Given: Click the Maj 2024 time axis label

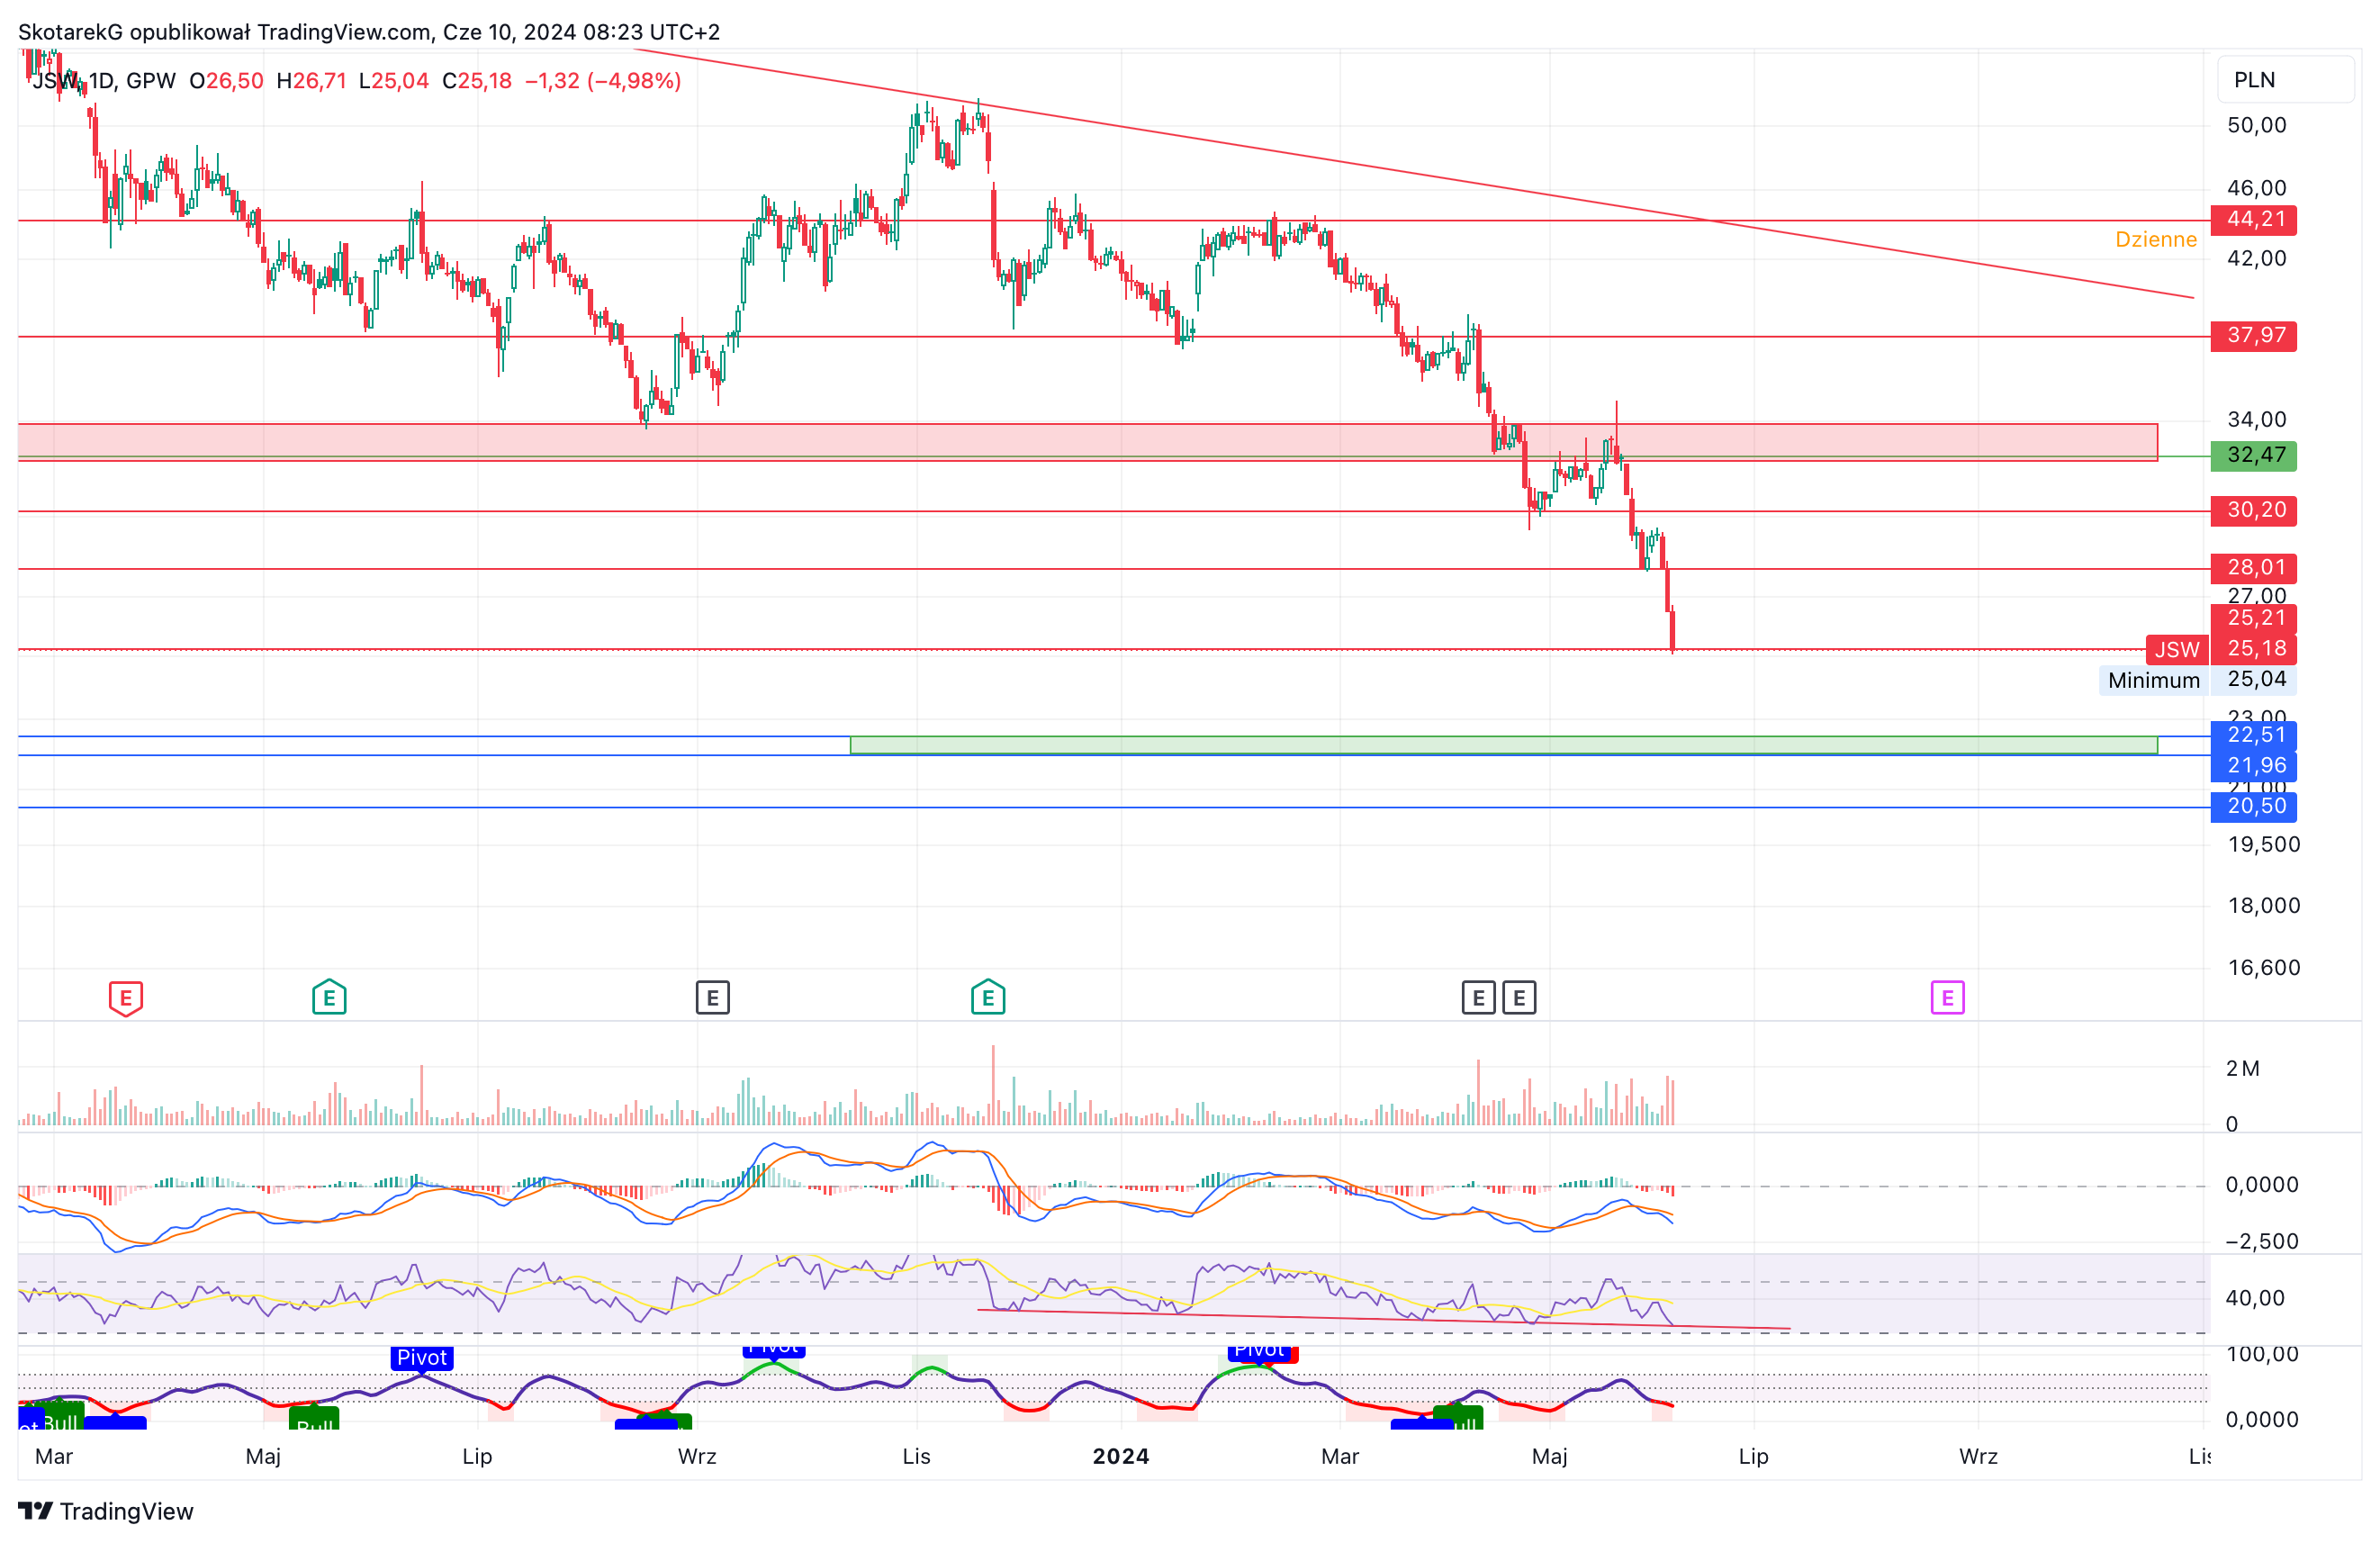Looking at the screenshot, I should point(1549,1456).
